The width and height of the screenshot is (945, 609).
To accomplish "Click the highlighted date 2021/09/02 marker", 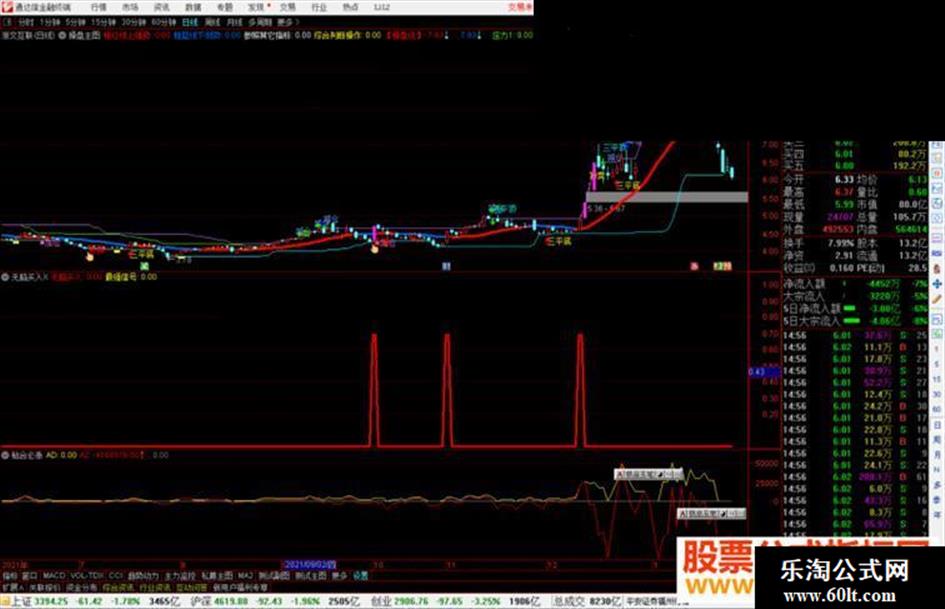I will click(310, 565).
